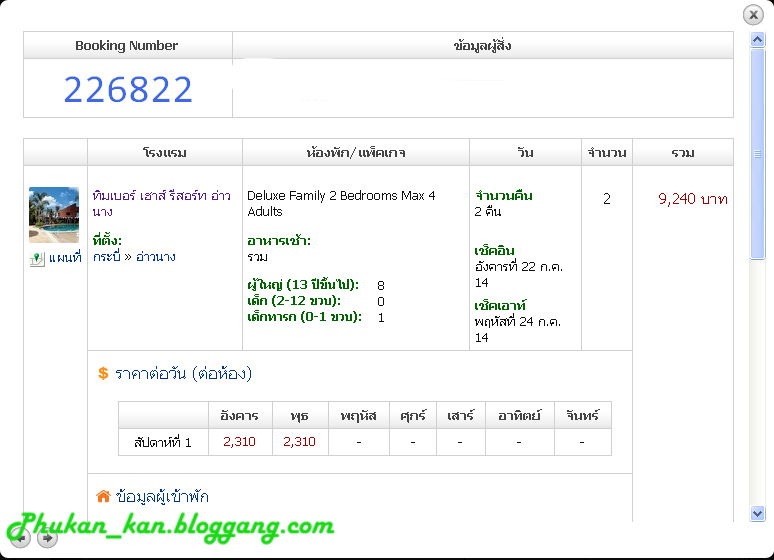Click the วัน column header

pos(525,152)
